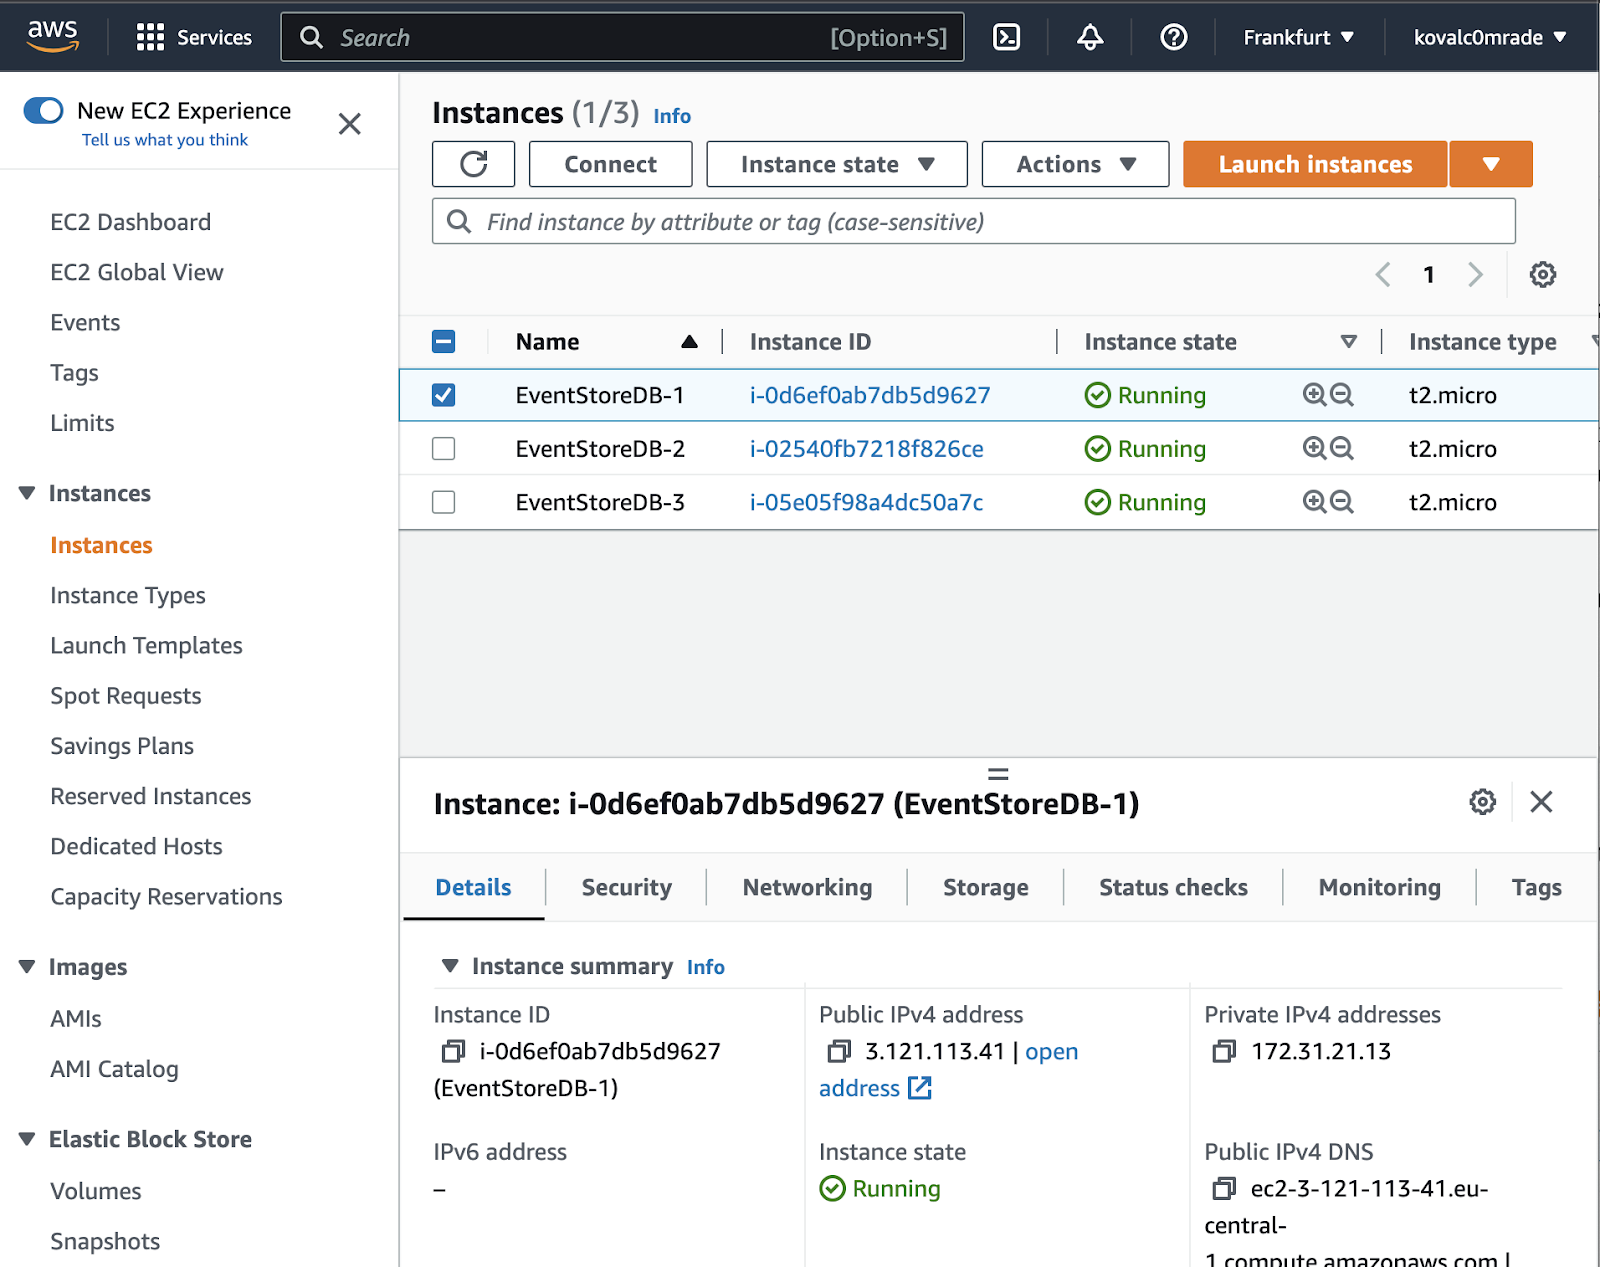Open the Actions dropdown
The width and height of the screenshot is (1600, 1267).
pyautogui.click(x=1074, y=163)
